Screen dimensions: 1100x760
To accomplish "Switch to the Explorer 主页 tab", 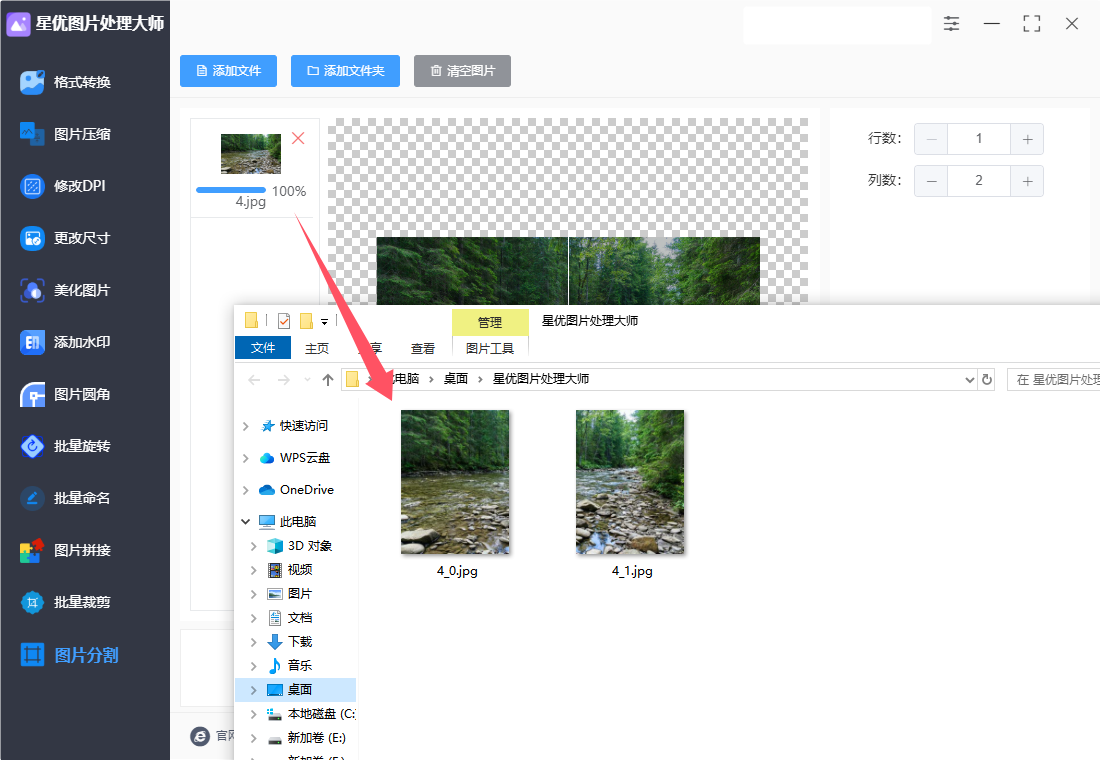I will click(317, 348).
